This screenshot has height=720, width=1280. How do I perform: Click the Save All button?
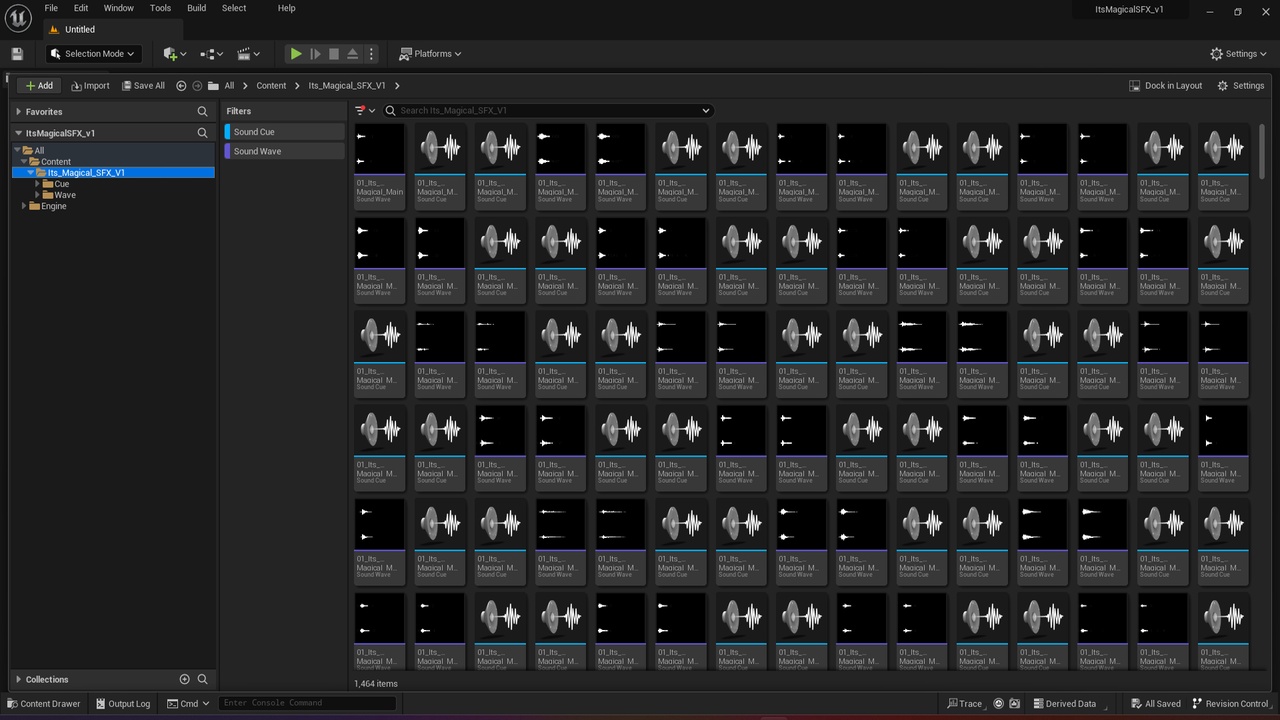143,86
